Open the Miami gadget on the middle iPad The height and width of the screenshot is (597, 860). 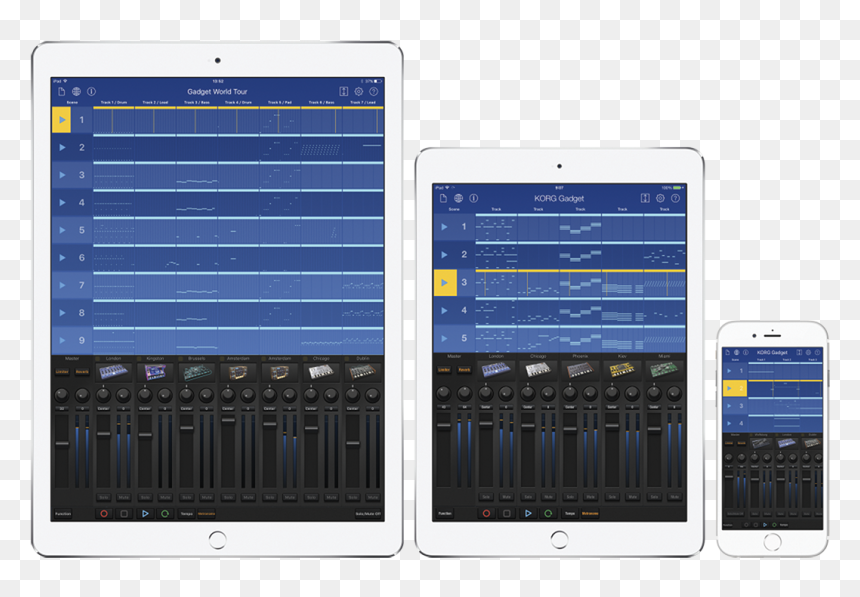pyautogui.click(x=664, y=370)
